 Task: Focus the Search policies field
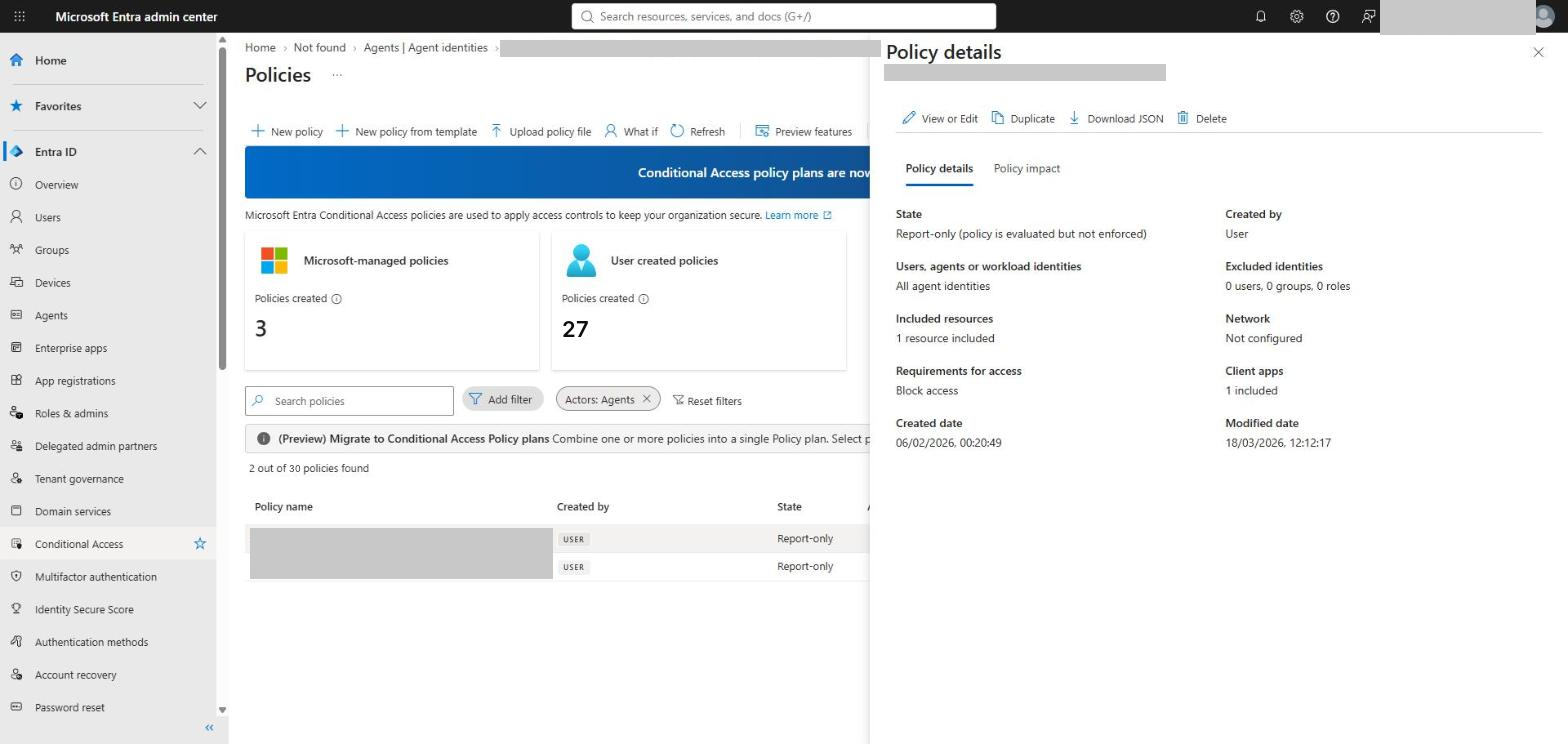coord(349,401)
